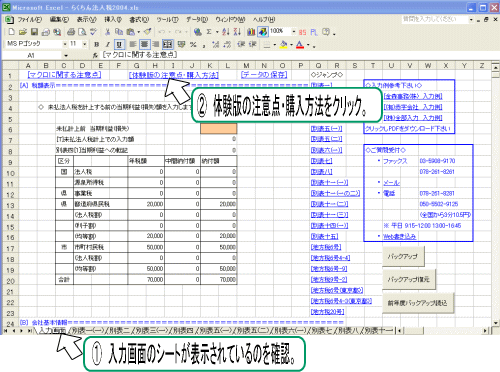Open the Help question mark icon
Viewport: 500px width, 372px height.
coord(326,32)
